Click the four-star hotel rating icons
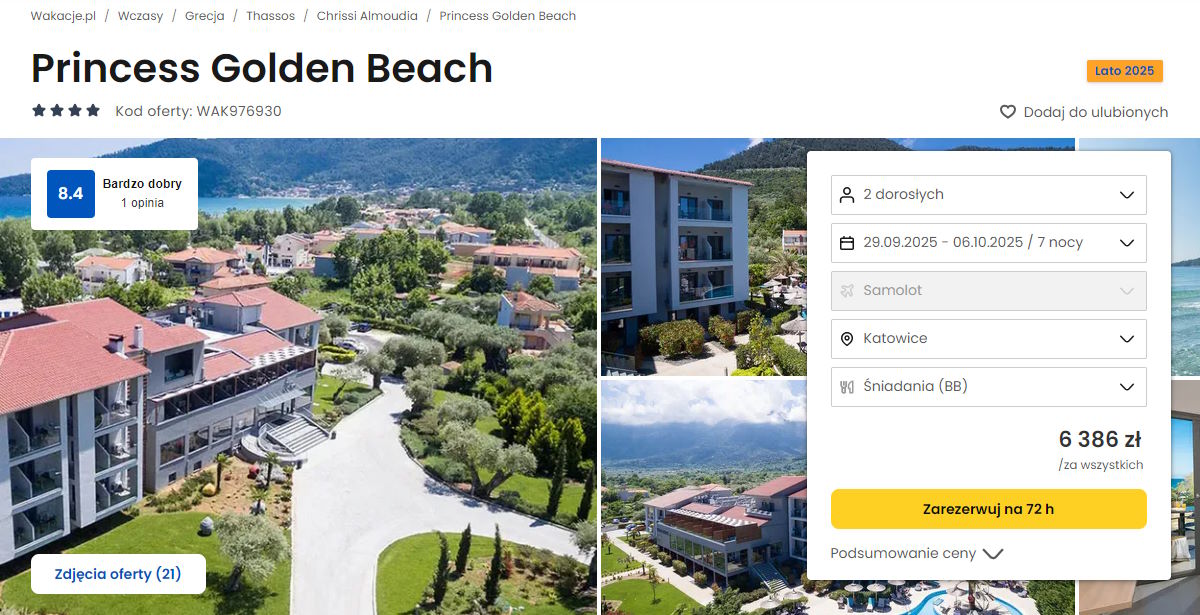The width and height of the screenshot is (1200, 615). pos(66,111)
